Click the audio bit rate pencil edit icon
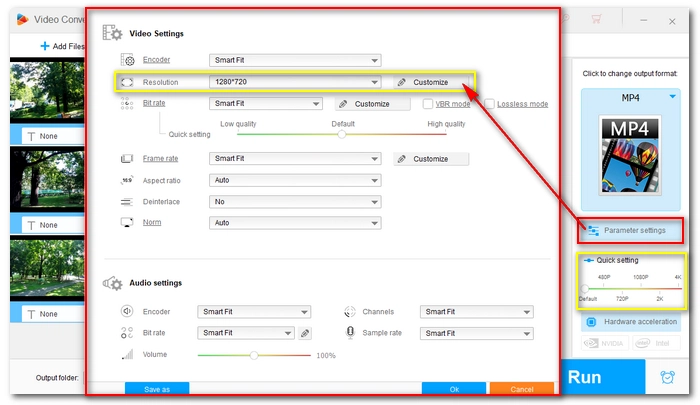Image resolution: width=700 pixels, height=405 pixels. (305, 333)
